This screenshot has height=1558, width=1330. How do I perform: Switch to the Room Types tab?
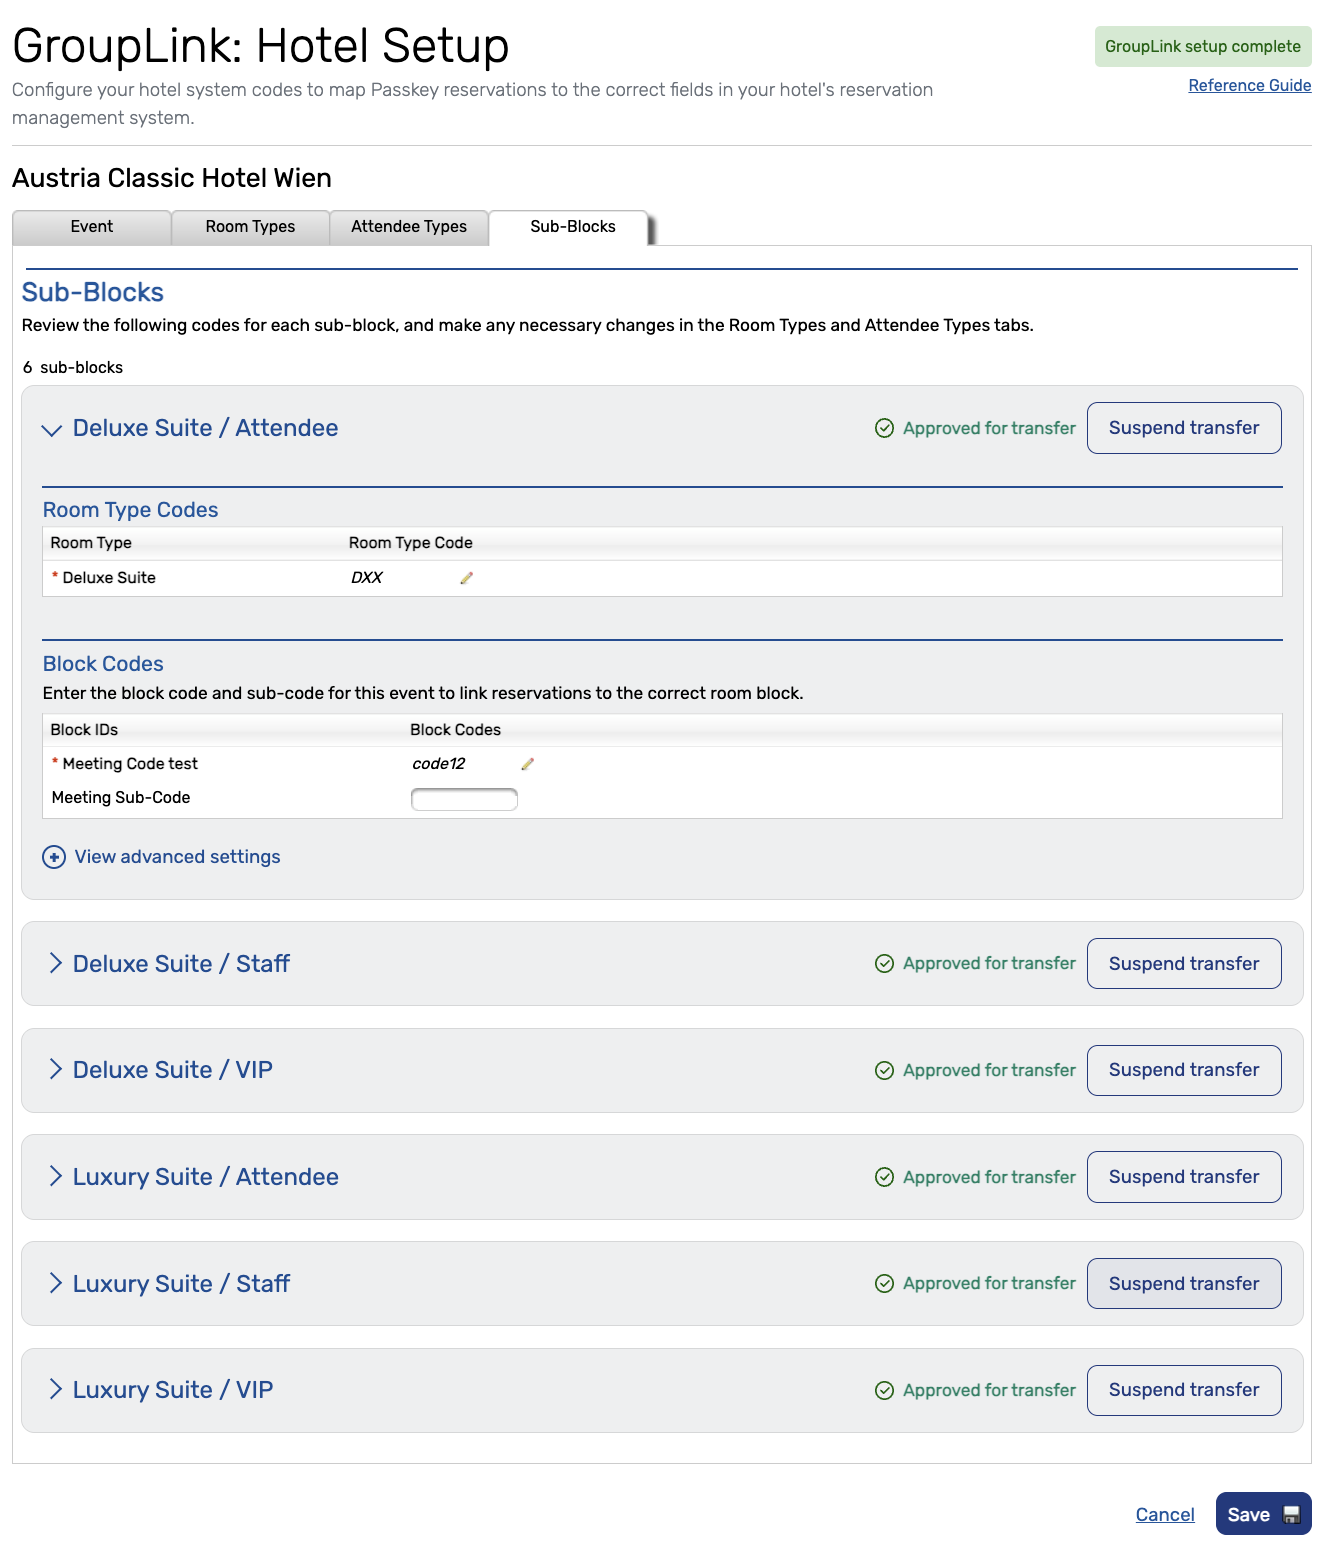pyautogui.click(x=250, y=227)
